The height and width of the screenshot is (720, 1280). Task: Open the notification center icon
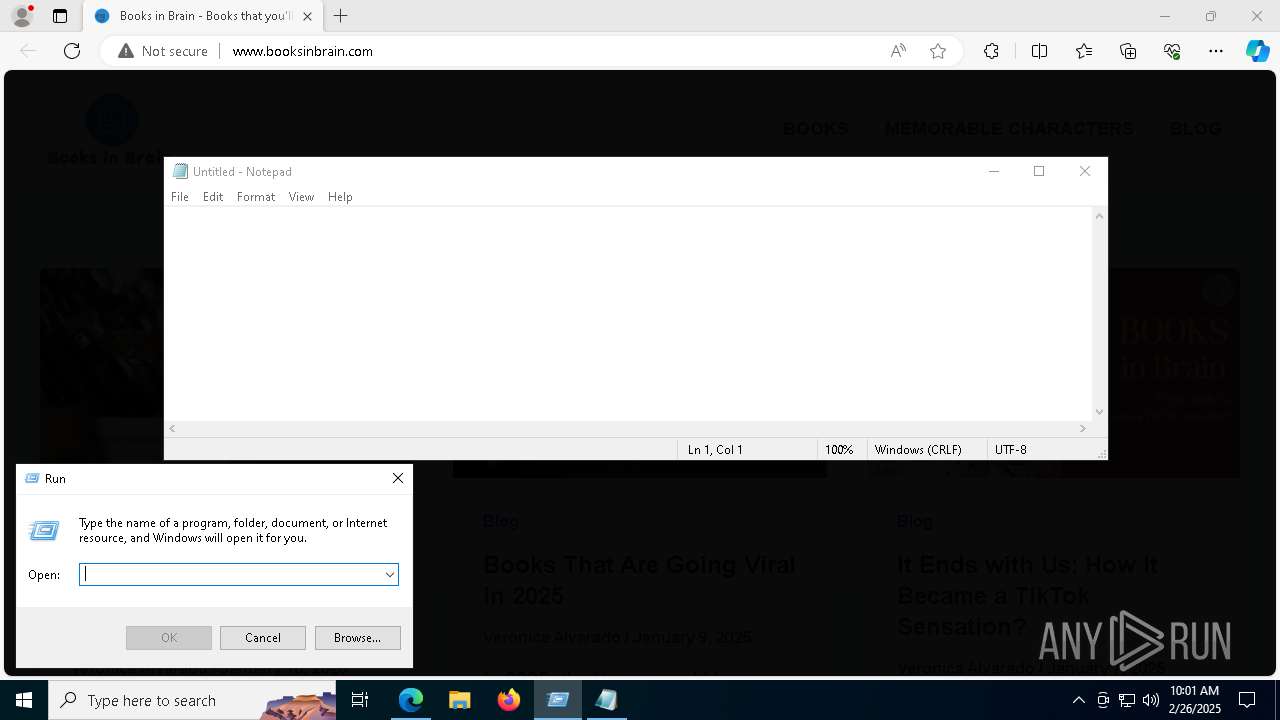pos(1247,700)
